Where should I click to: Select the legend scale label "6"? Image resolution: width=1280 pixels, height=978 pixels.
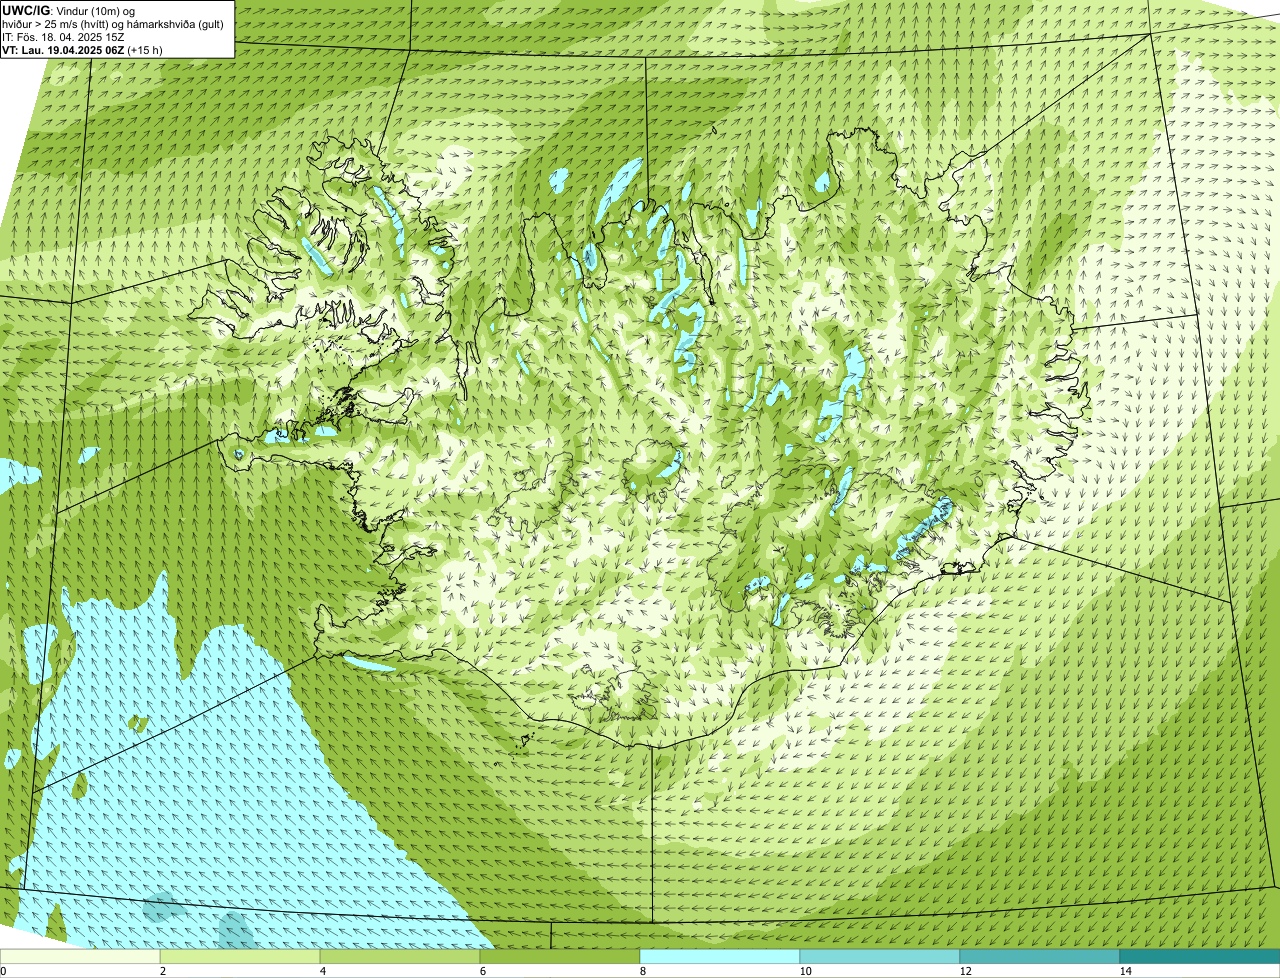click(x=482, y=971)
